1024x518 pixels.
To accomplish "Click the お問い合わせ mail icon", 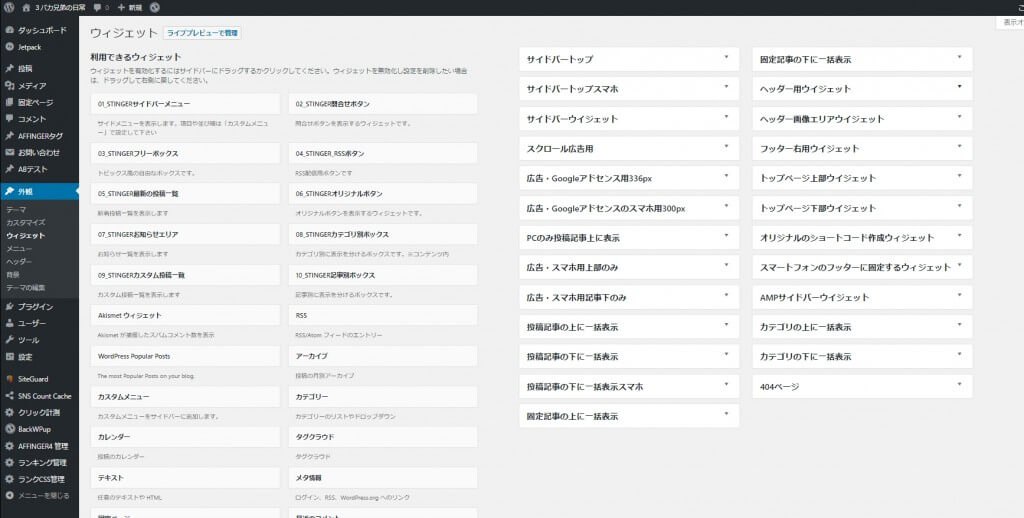I will (9, 152).
